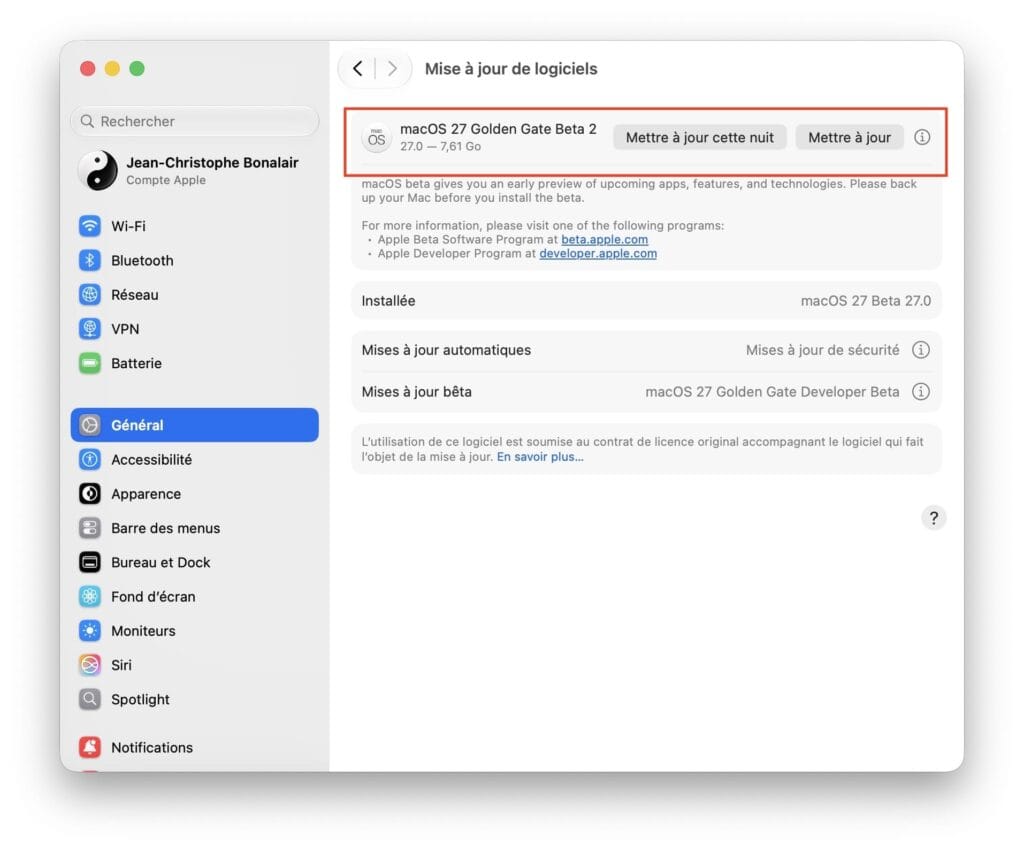The height and width of the screenshot is (851, 1024).
Task: Click the green full screen window button
Action: tap(137, 69)
